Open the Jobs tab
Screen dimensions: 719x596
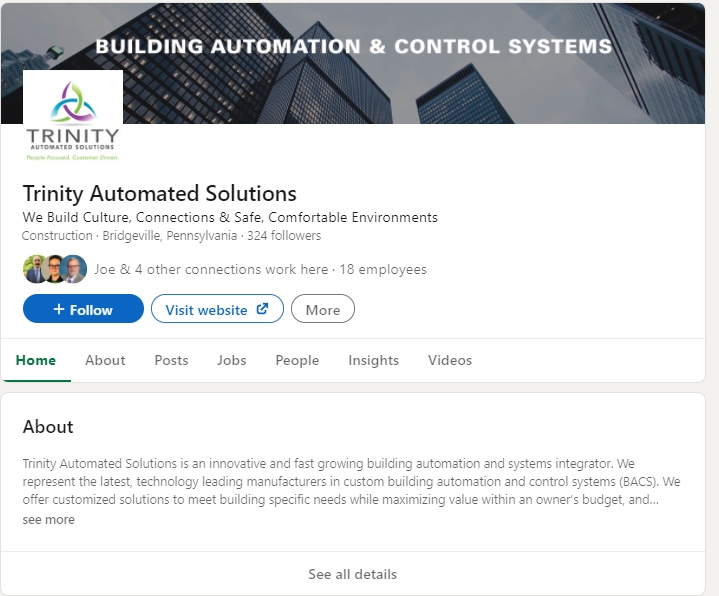coord(232,360)
